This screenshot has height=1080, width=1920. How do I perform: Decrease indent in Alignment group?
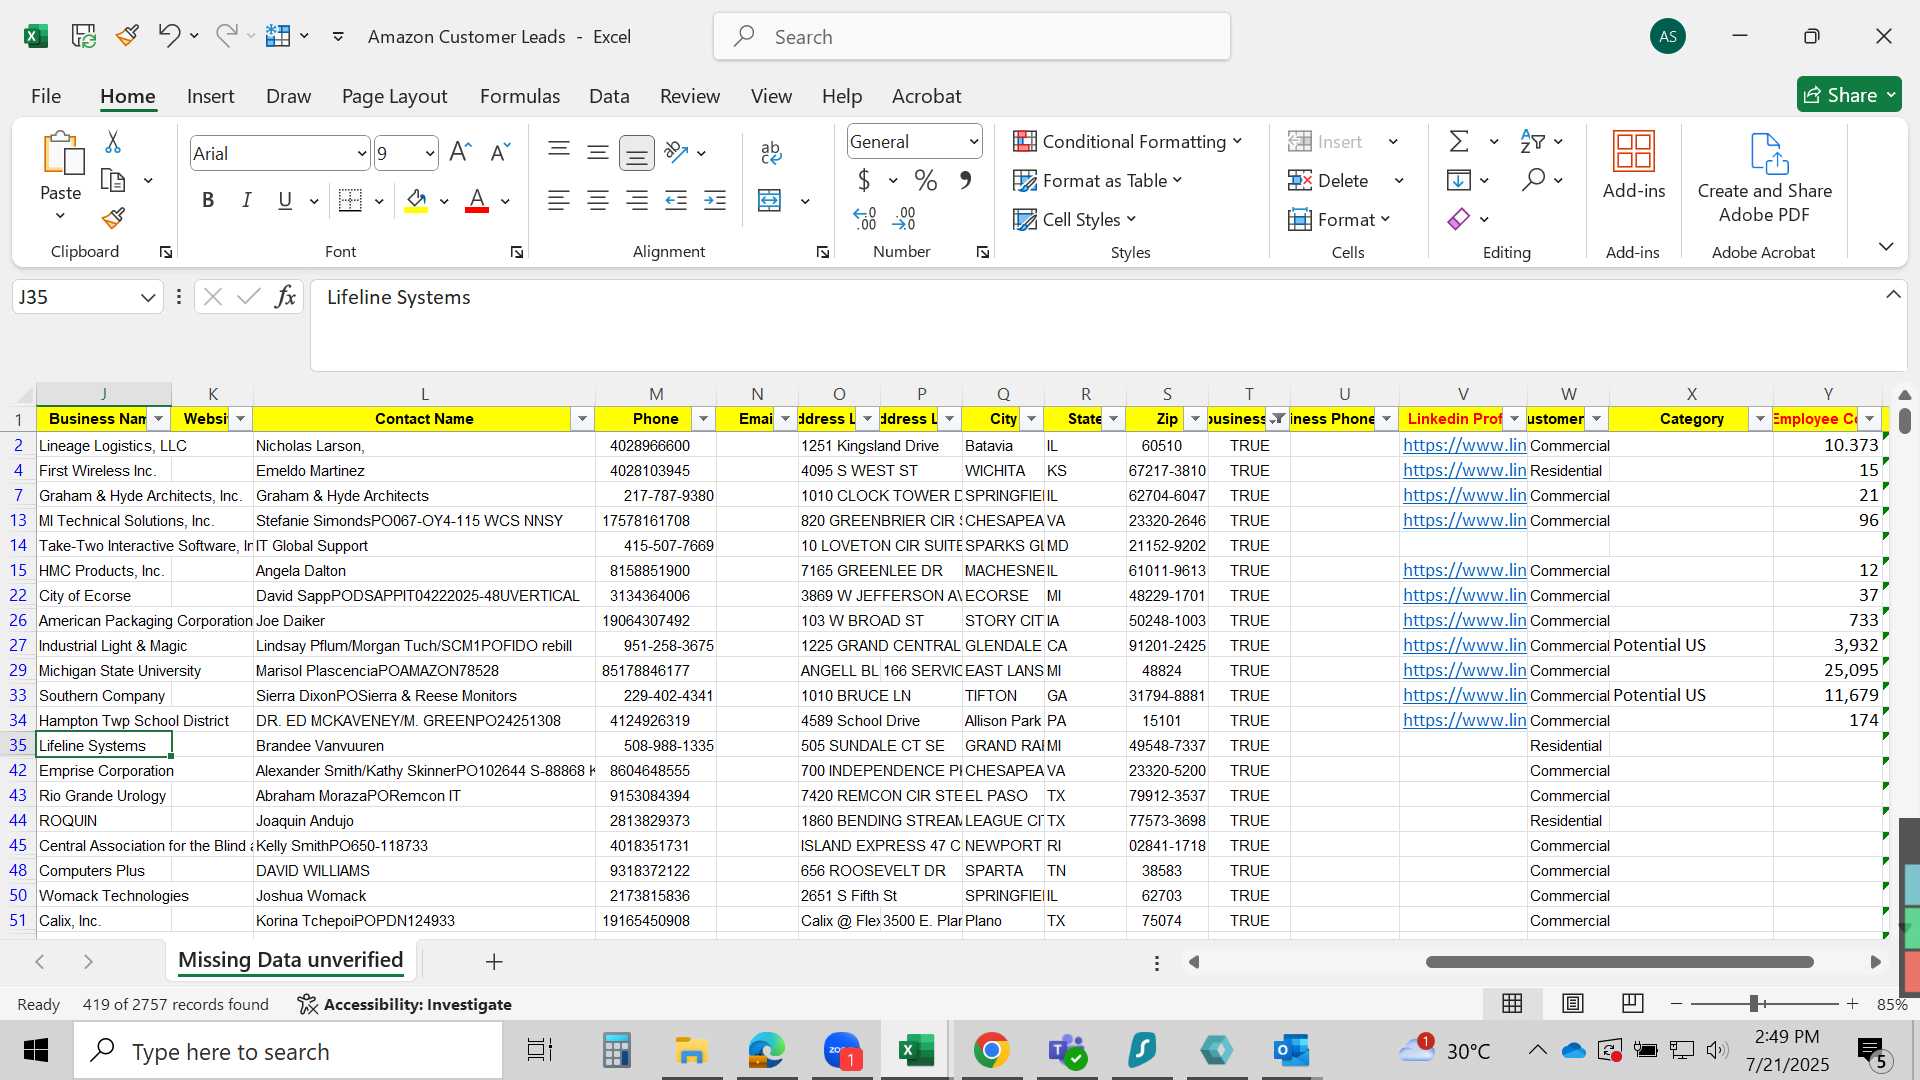click(676, 200)
